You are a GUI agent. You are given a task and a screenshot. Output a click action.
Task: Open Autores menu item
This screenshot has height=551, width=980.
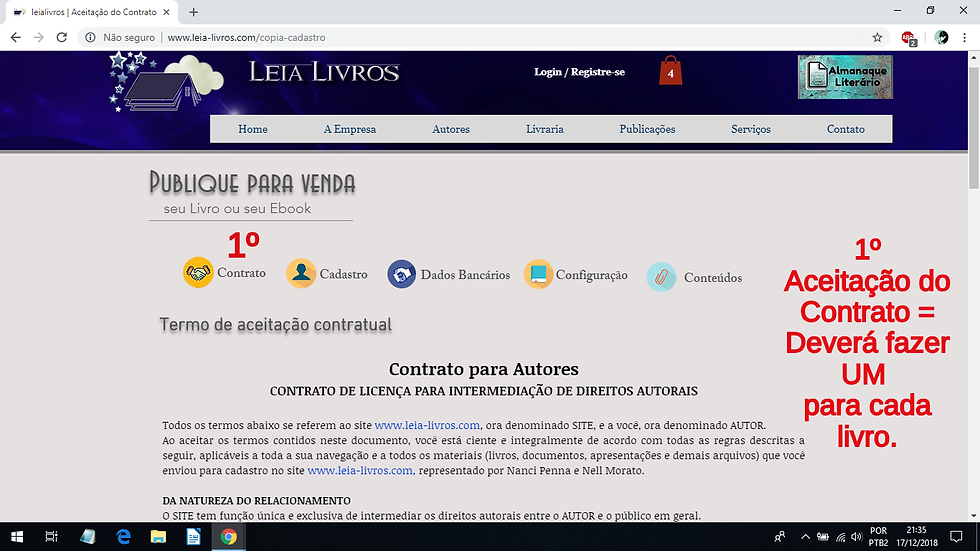point(451,129)
